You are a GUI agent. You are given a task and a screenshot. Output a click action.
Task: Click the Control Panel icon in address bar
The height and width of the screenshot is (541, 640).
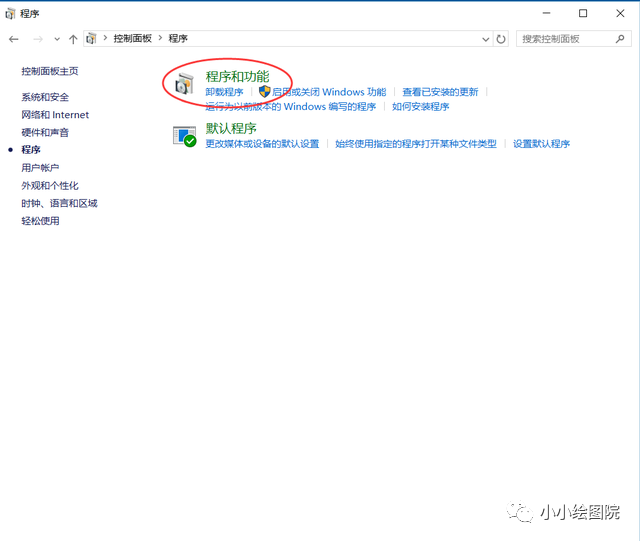coord(91,38)
